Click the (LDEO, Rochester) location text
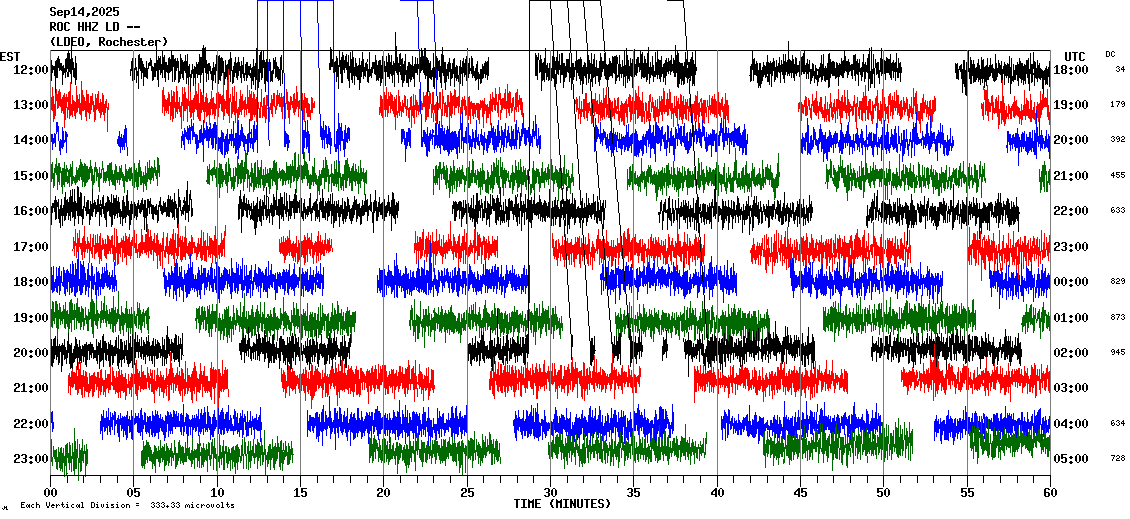 [109, 42]
